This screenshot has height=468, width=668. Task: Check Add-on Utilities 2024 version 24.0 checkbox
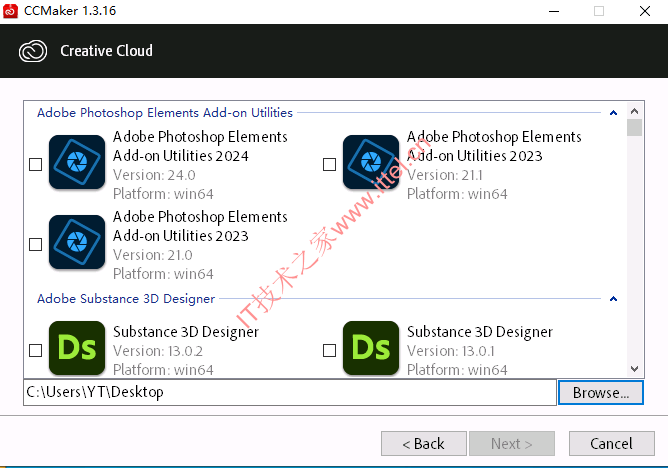pos(35,164)
